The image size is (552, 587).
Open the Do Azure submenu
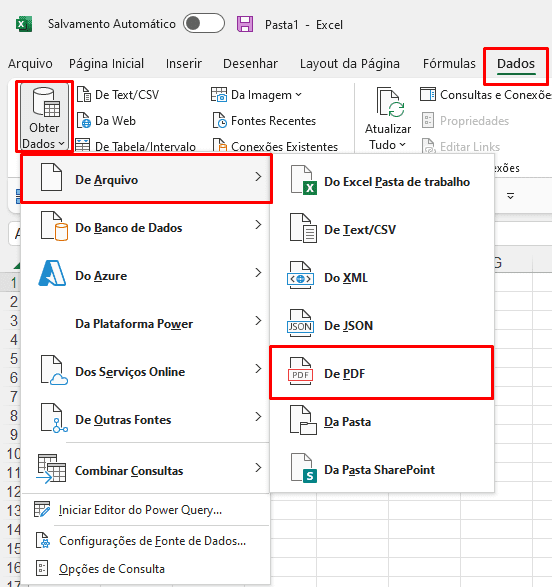[x=146, y=275]
